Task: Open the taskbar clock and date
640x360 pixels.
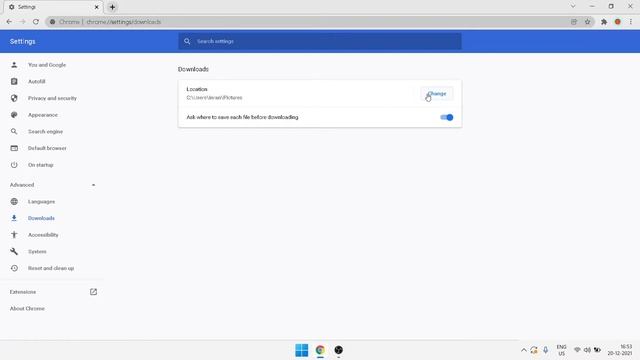Action: 620,350
